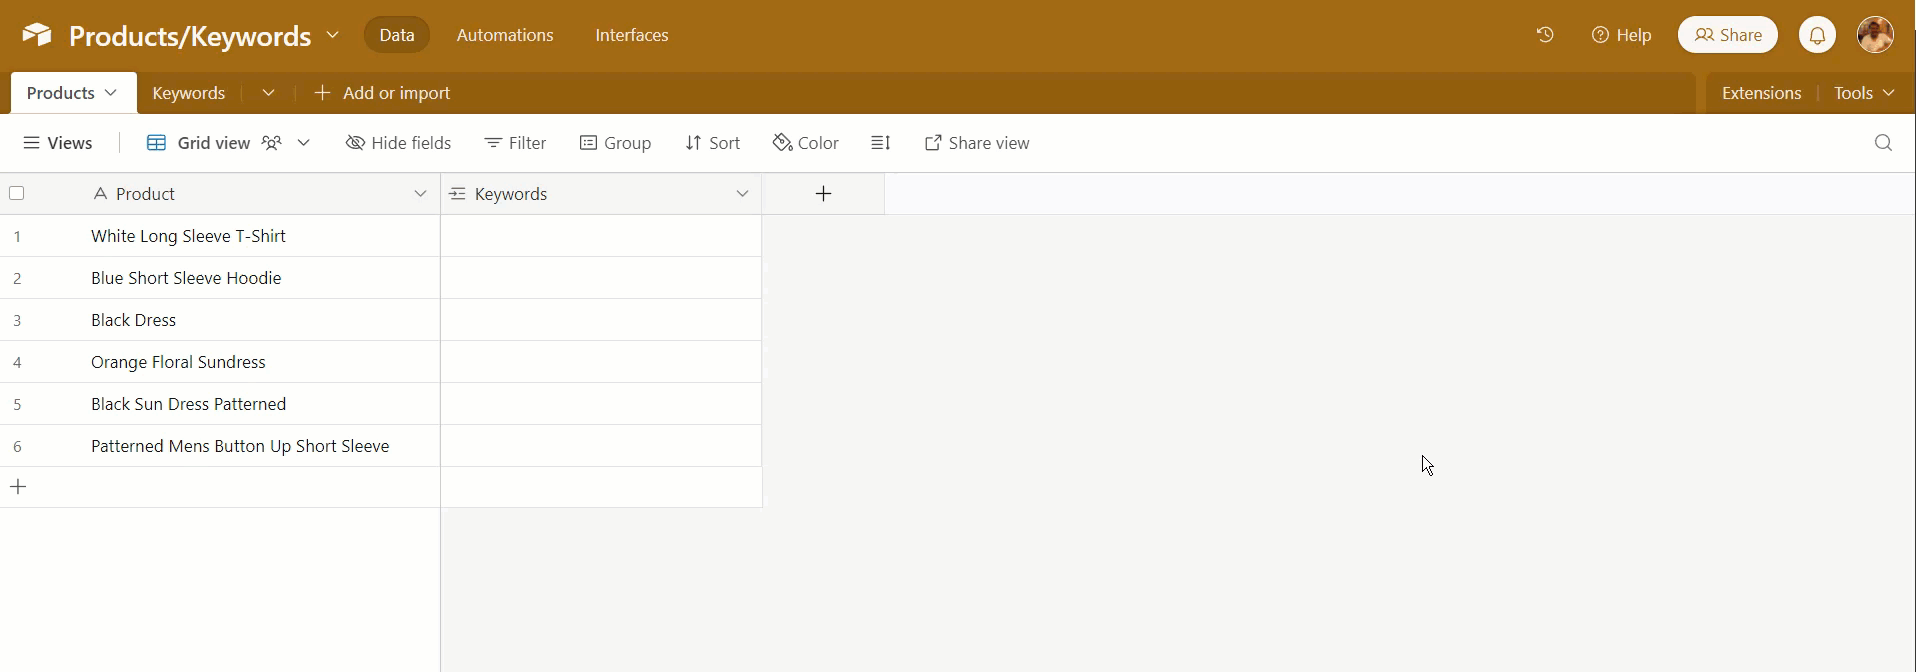1916x672 pixels.
Task: Click the collaborative view people icon
Action: click(271, 143)
